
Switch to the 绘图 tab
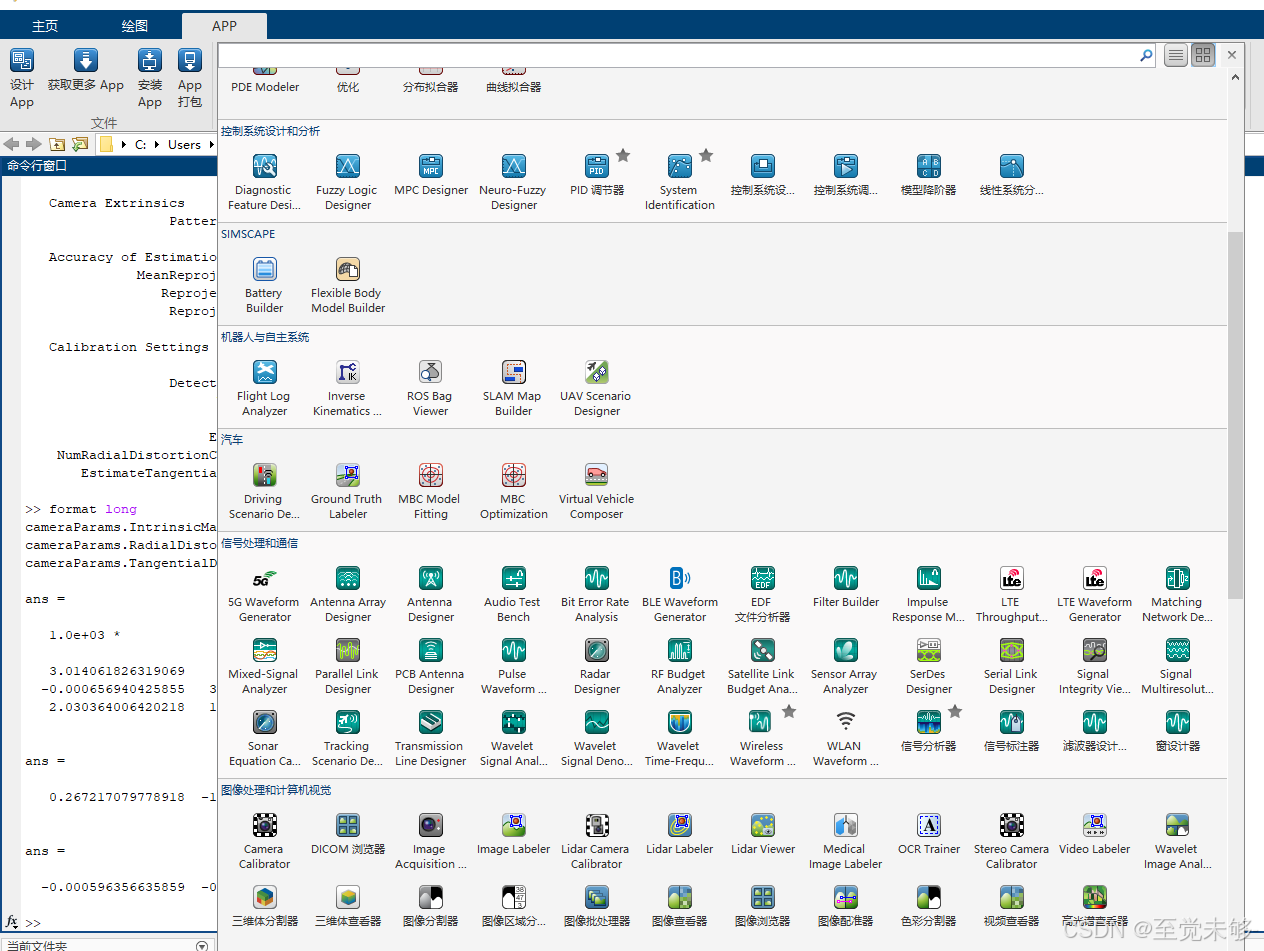tap(134, 26)
